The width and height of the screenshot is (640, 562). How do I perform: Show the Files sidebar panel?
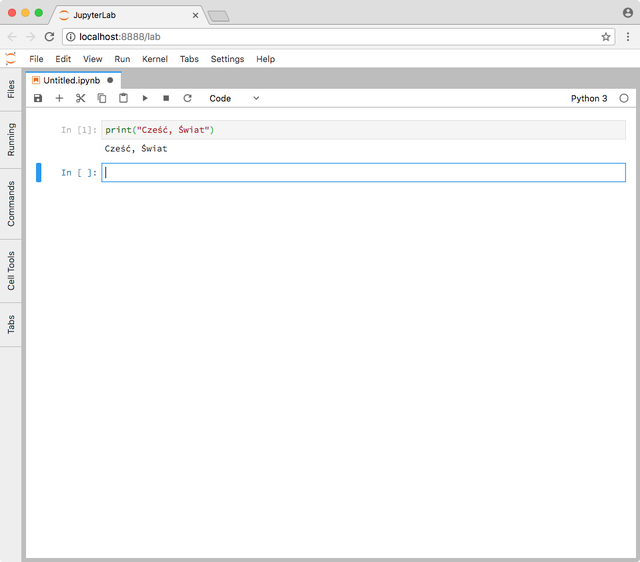11,89
